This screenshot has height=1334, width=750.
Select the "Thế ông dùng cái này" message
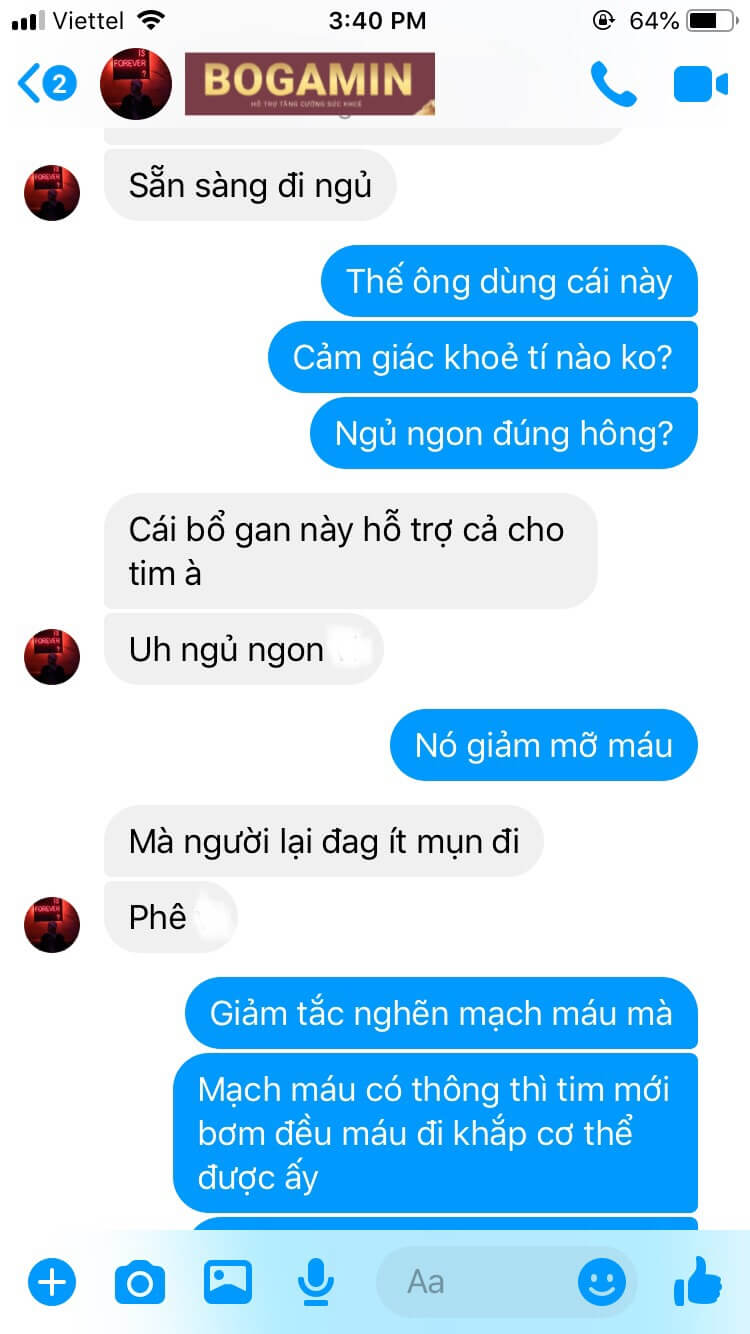509,281
